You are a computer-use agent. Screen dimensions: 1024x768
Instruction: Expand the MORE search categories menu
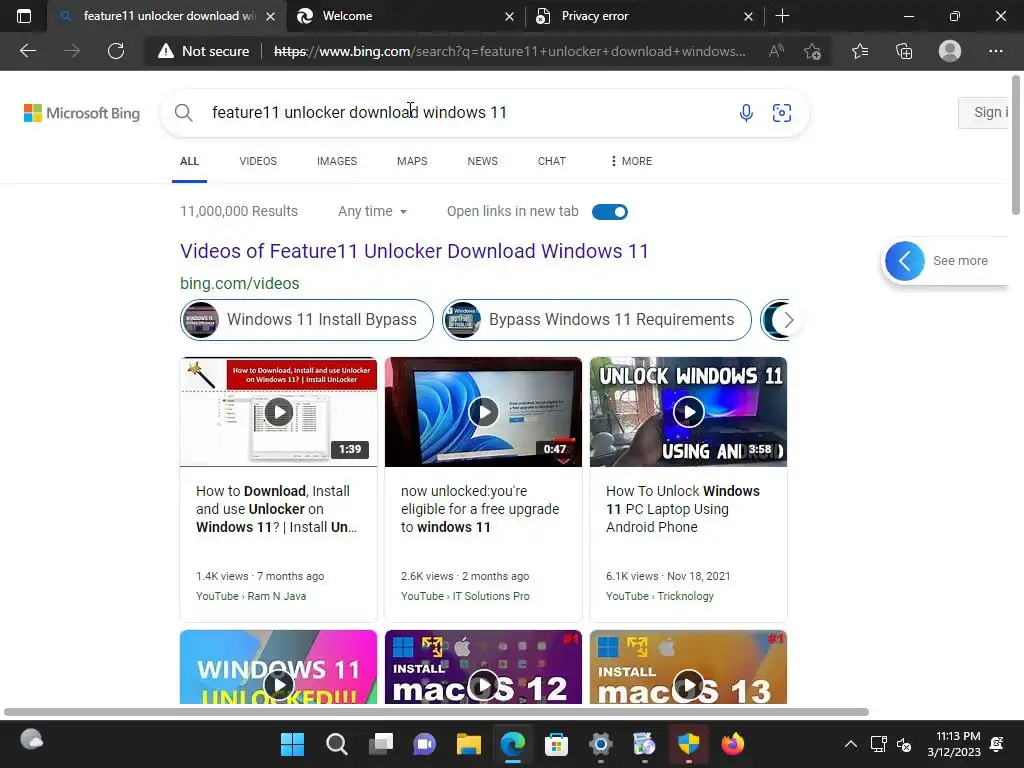pos(631,161)
